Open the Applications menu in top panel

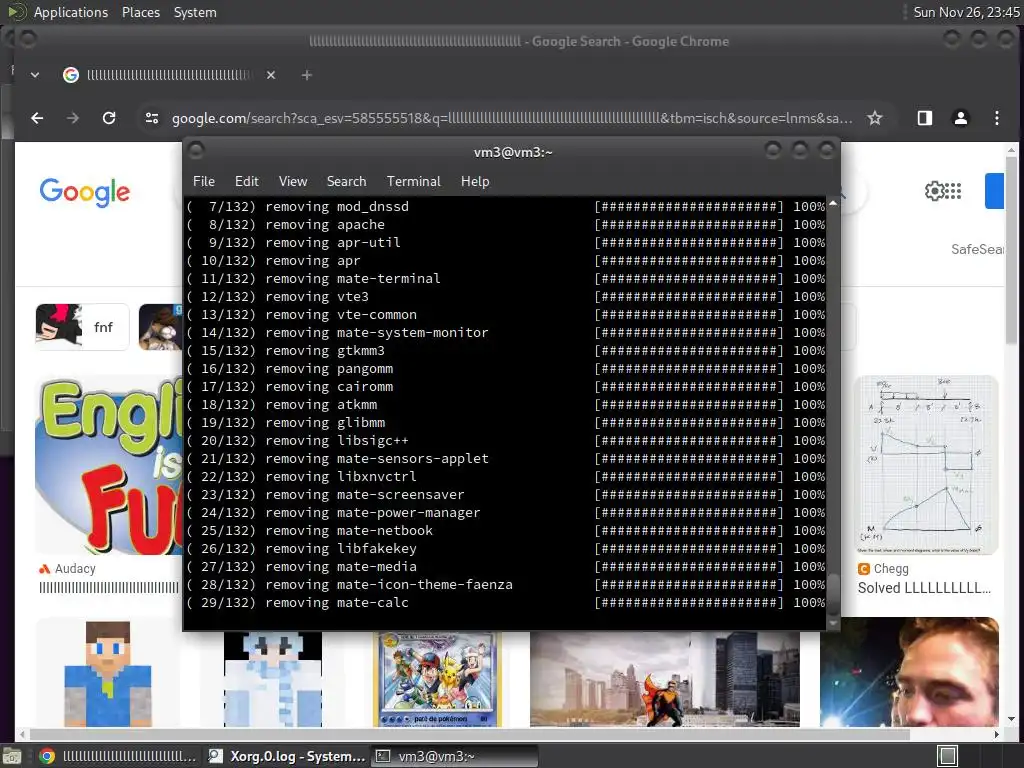71,12
